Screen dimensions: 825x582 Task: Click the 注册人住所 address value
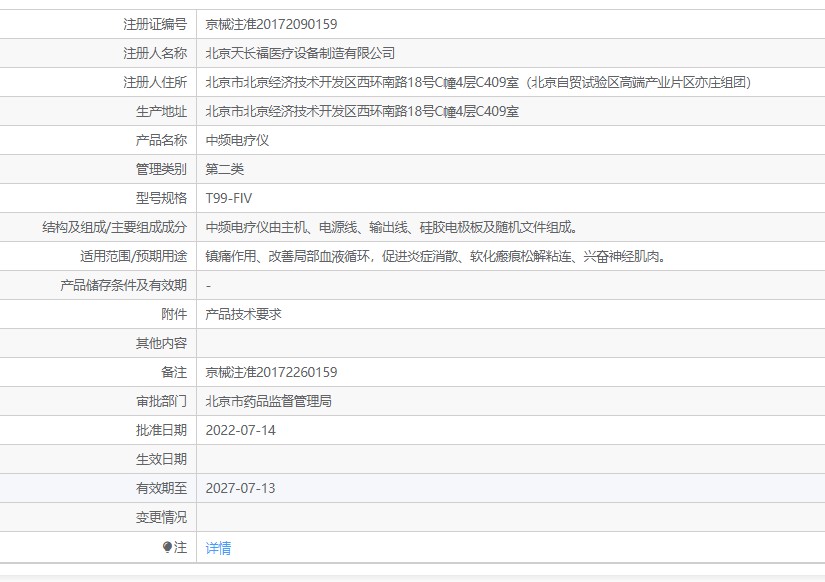(478, 82)
